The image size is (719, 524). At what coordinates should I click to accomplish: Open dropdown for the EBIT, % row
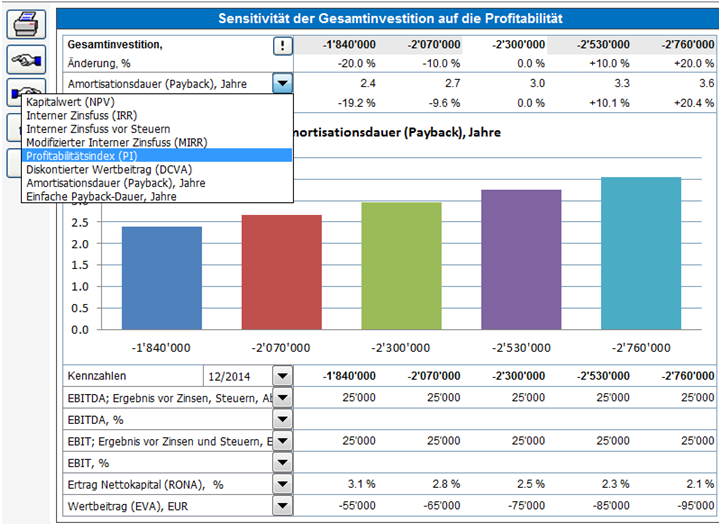(x=282, y=463)
